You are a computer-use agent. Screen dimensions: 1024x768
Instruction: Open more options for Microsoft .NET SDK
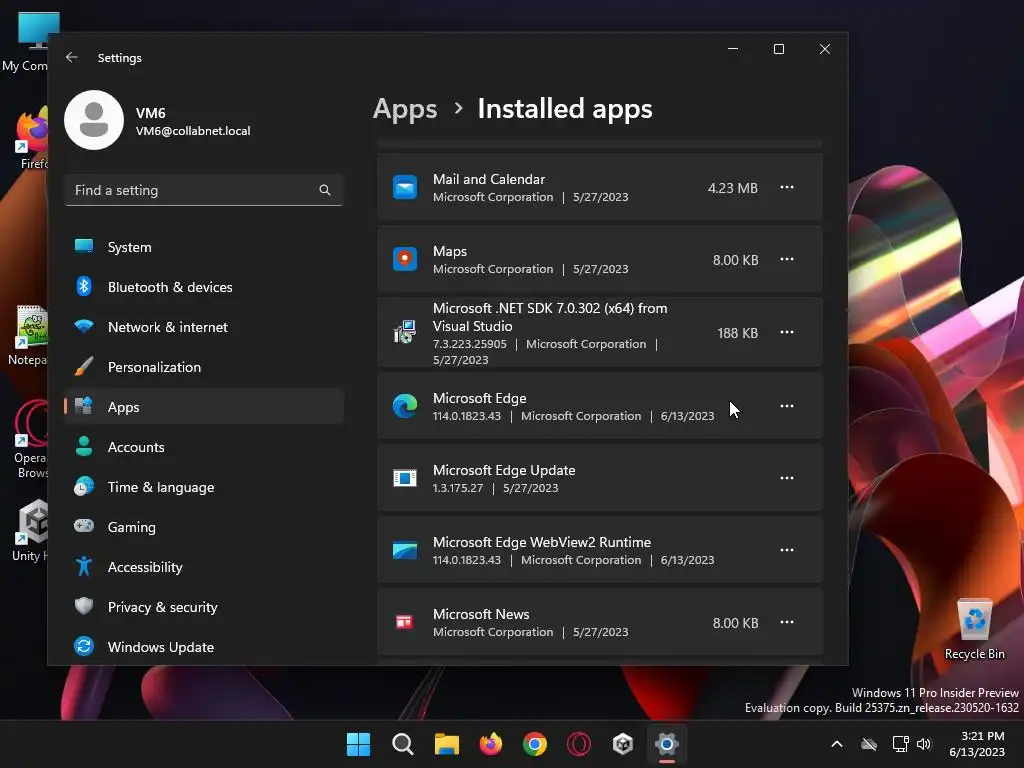(x=787, y=332)
